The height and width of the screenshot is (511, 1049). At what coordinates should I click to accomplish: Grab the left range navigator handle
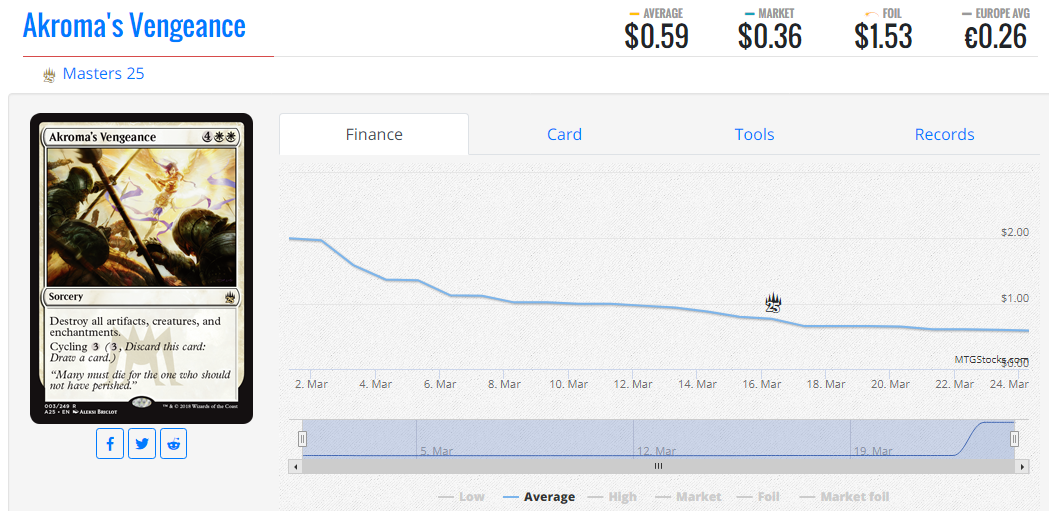302,439
